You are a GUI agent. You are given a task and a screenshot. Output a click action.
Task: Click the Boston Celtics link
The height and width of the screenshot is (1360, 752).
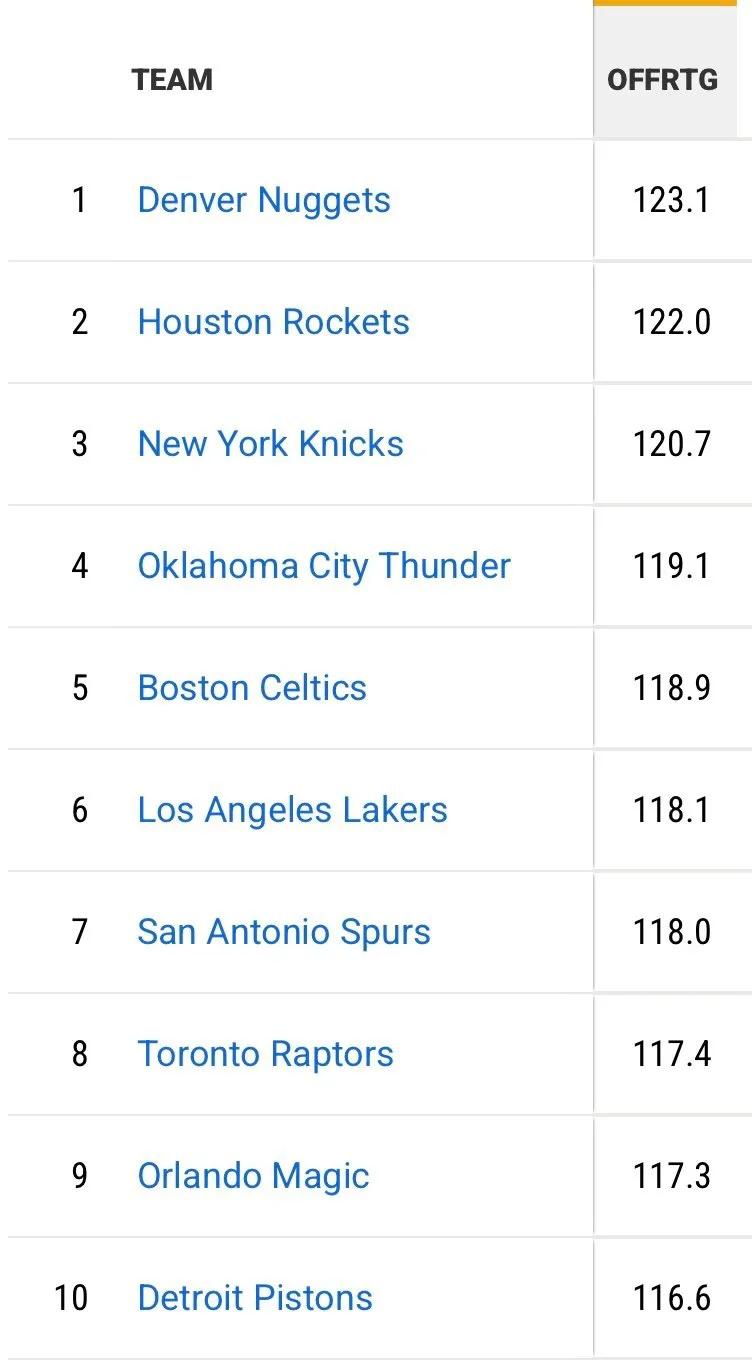[x=252, y=688]
